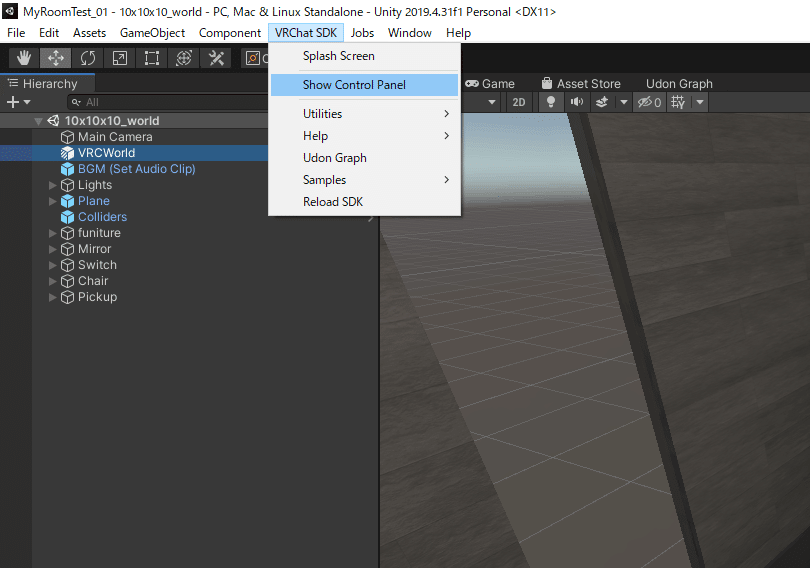Open the Assets menu
The height and width of the screenshot is (568, 810).
[89, 33]
